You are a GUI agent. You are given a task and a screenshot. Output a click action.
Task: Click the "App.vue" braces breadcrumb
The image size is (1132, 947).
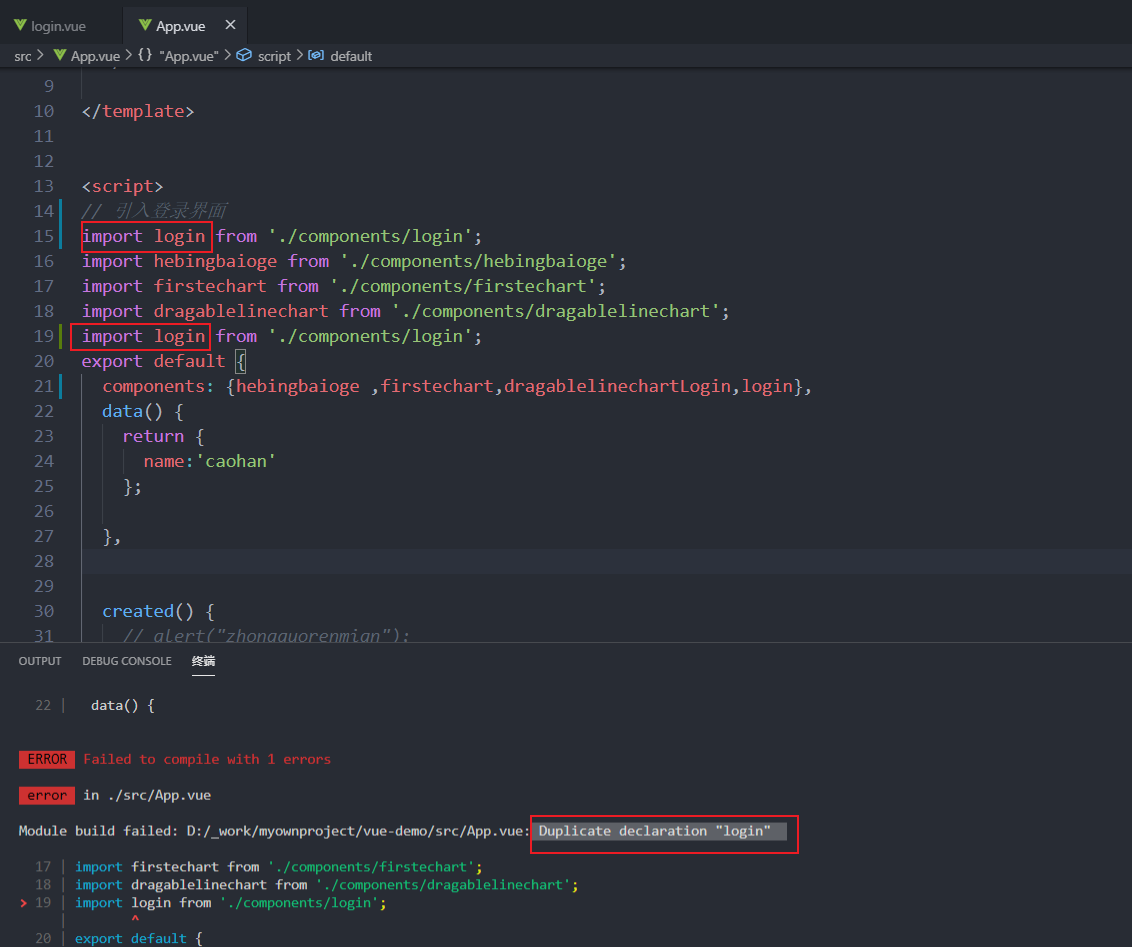coord(188,56)
